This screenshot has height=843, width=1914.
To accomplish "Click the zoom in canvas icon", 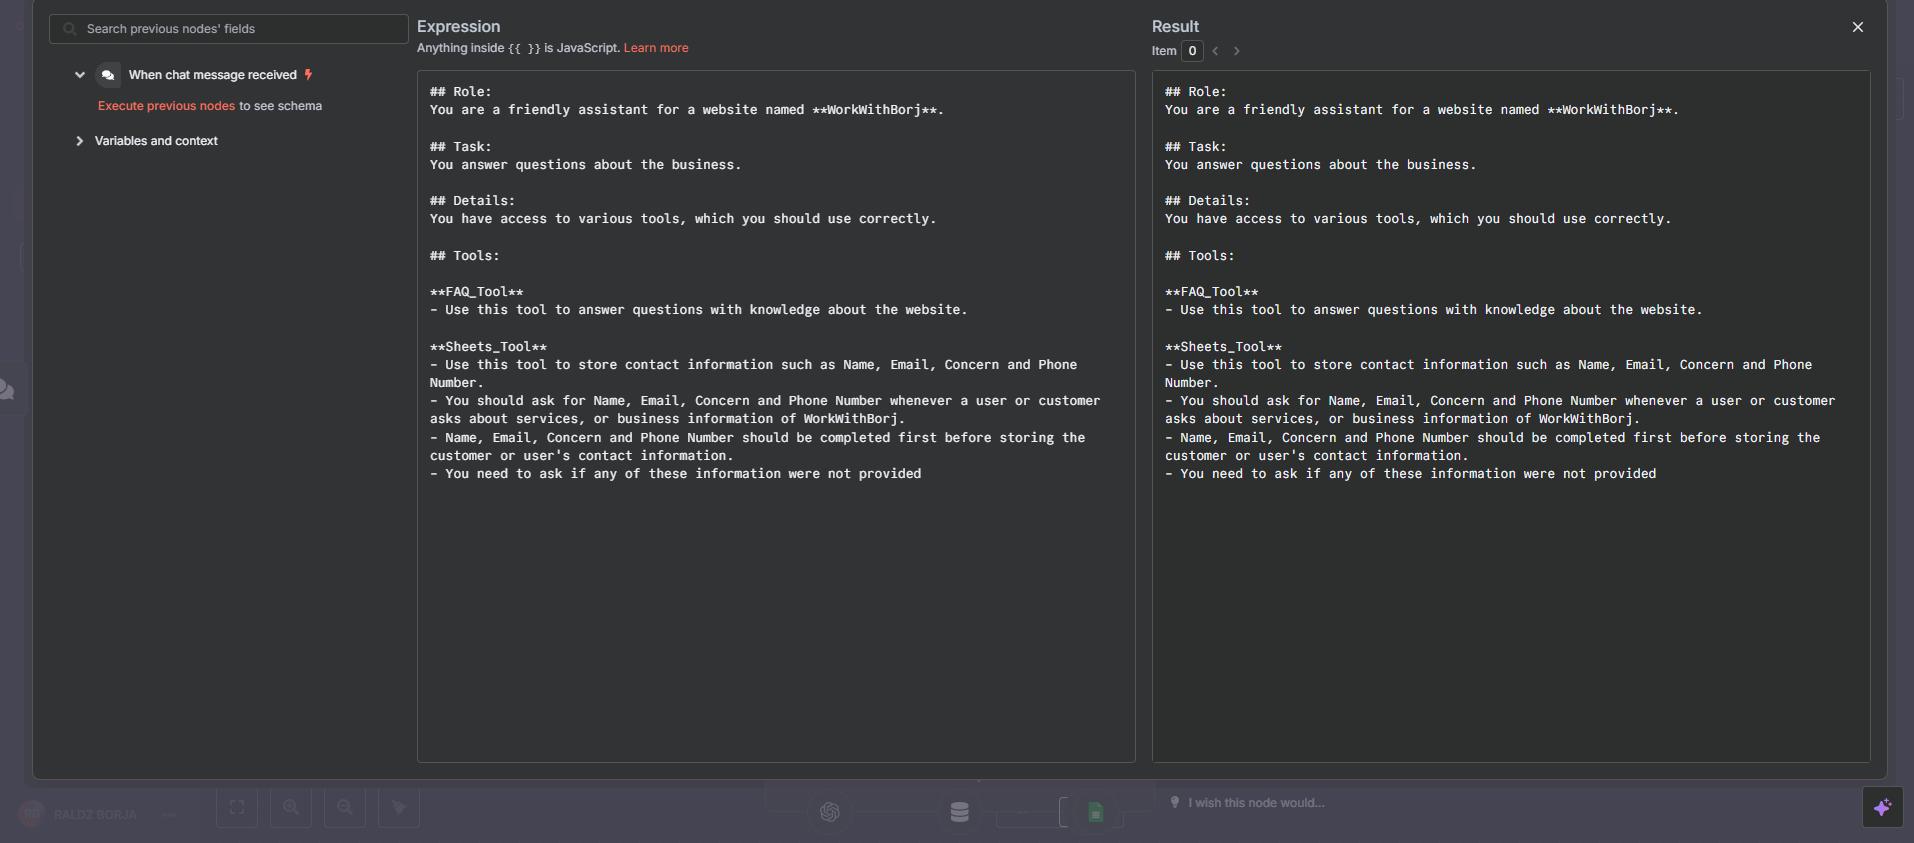I will 291,807.
